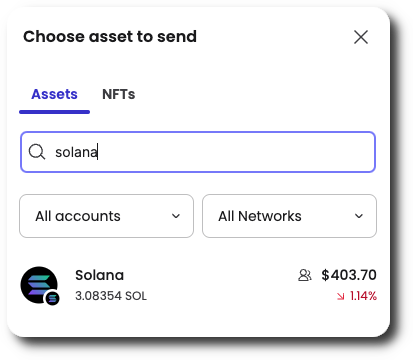Close the Choose asset dialog
The width and height of the screenshot is (413, 360).
[361, 37]
